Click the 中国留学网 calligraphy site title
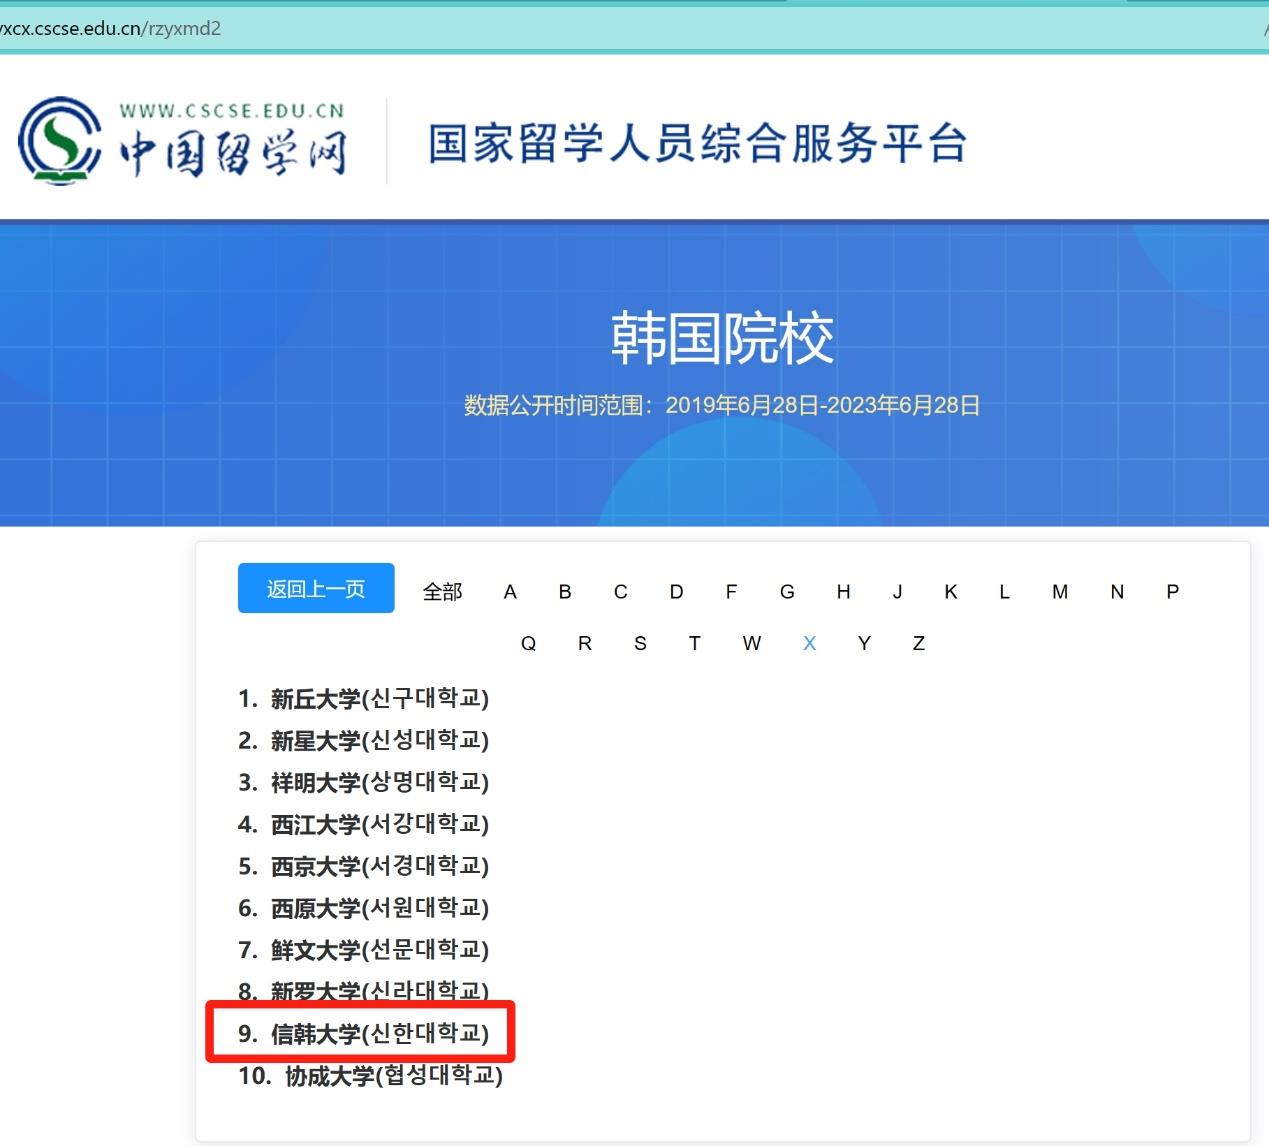 coord(232,152)
